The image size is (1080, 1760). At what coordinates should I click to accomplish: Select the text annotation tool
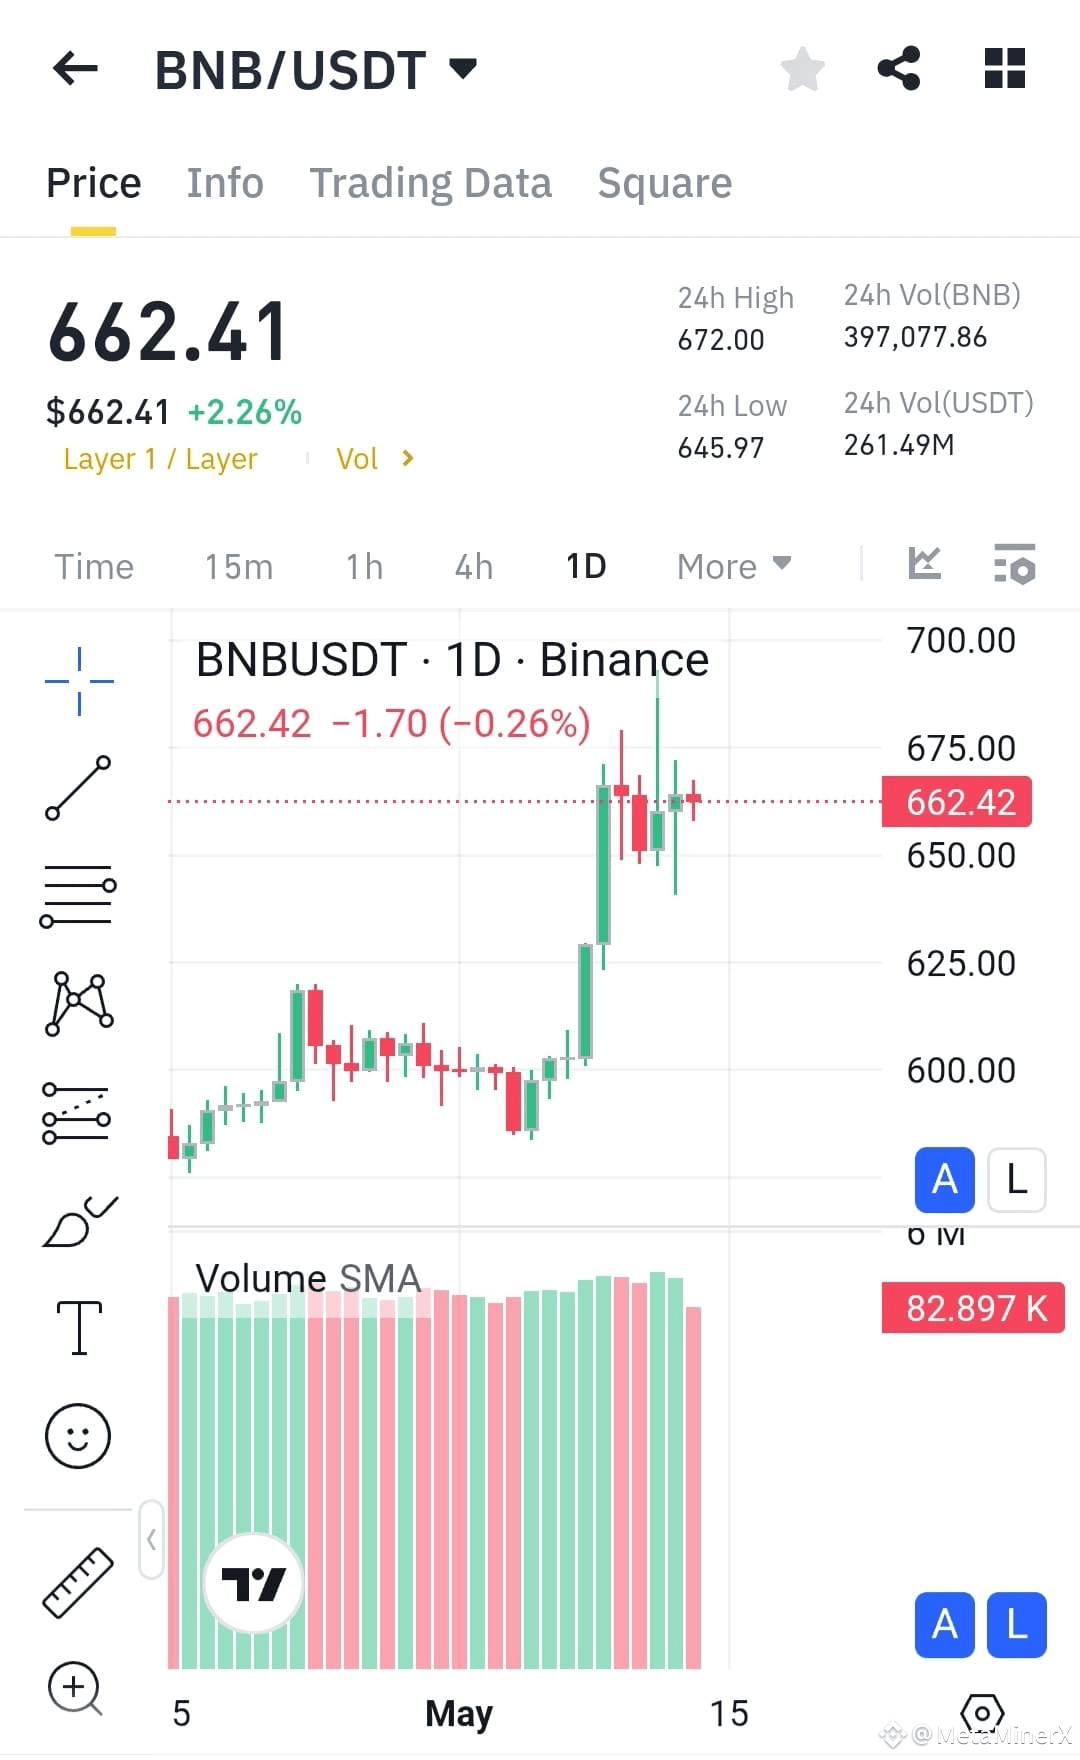[x=79, y=1328]
